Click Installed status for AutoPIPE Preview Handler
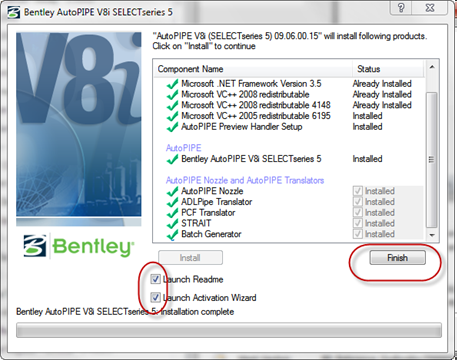The image size is (457, 360). [x=367, y=127]
